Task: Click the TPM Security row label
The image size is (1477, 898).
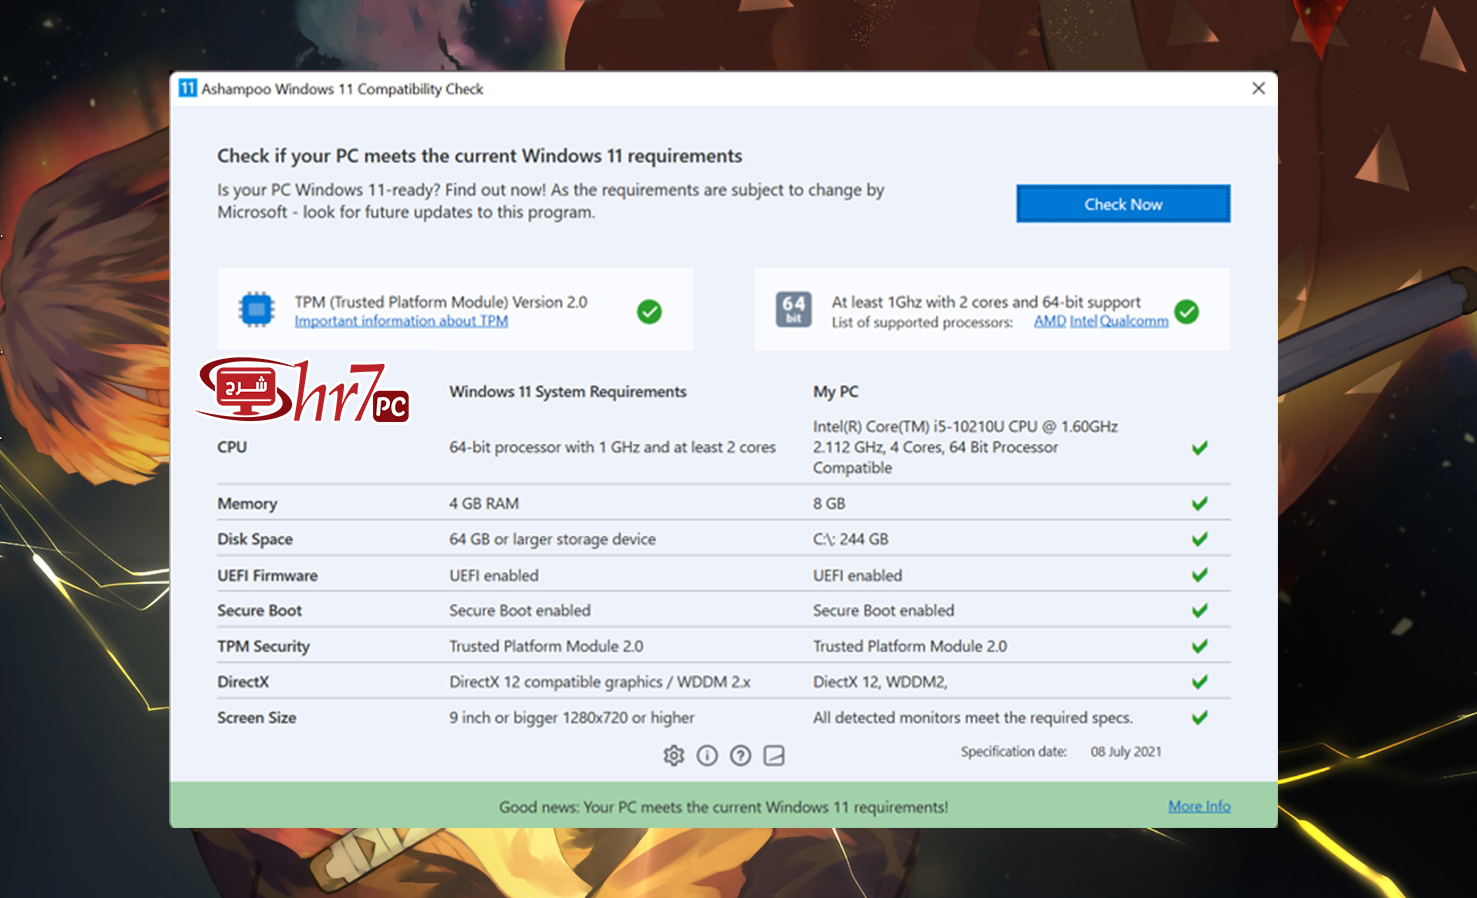Action: (x=263, y=646)
